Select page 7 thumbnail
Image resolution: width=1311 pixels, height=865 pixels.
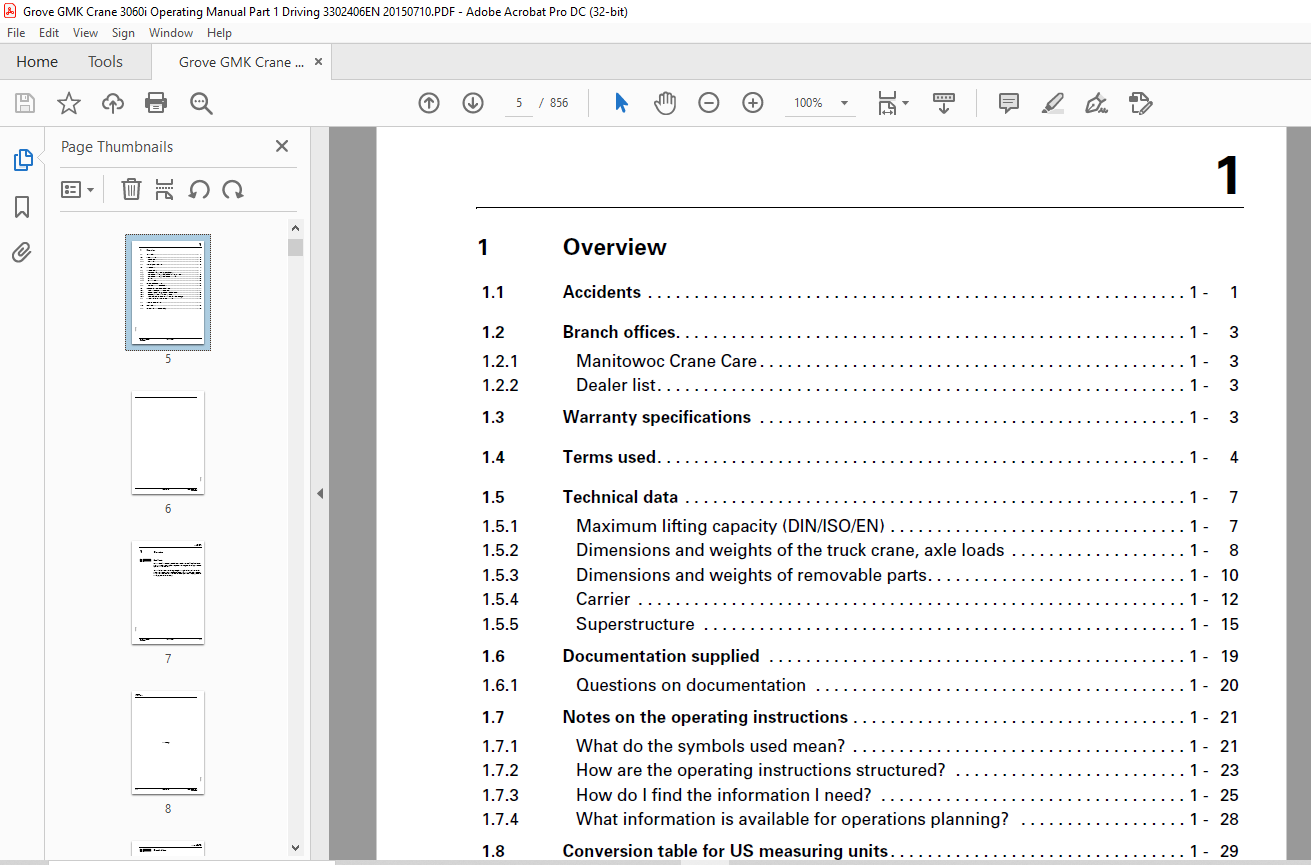168,592
